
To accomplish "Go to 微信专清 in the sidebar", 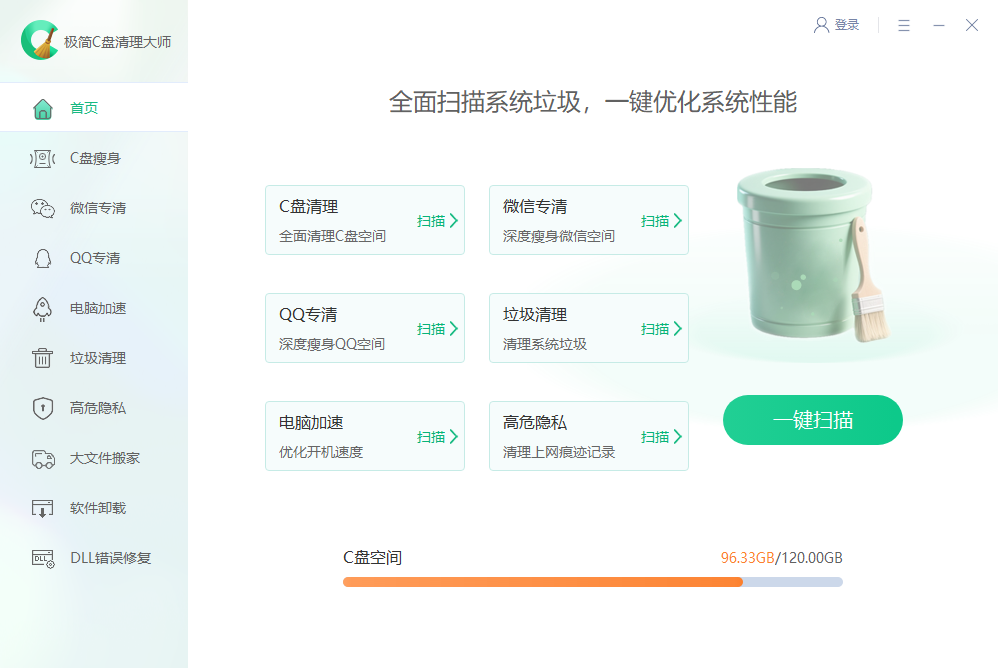I will 94,208.
